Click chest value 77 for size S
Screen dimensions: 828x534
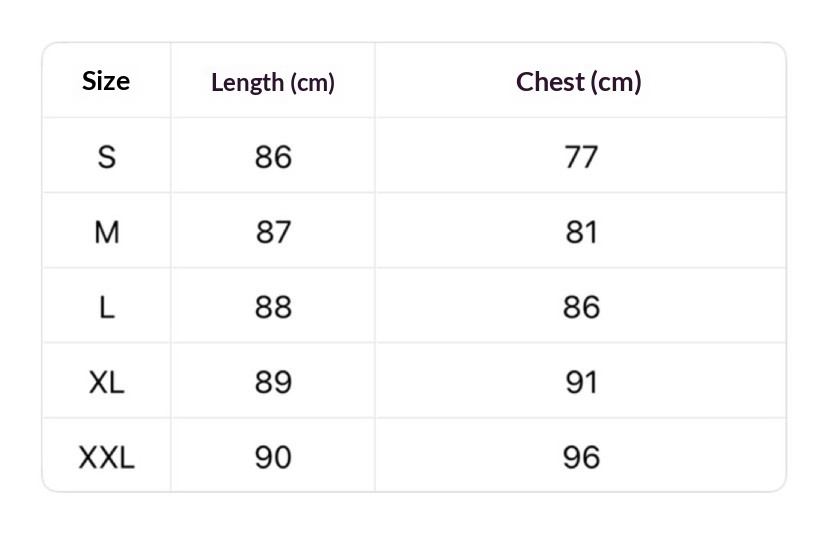[581, 157]
